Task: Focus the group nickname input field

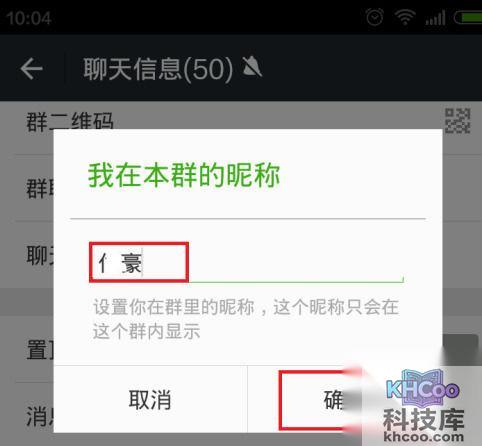Action: pyautogui.click(x=246, y=263)
